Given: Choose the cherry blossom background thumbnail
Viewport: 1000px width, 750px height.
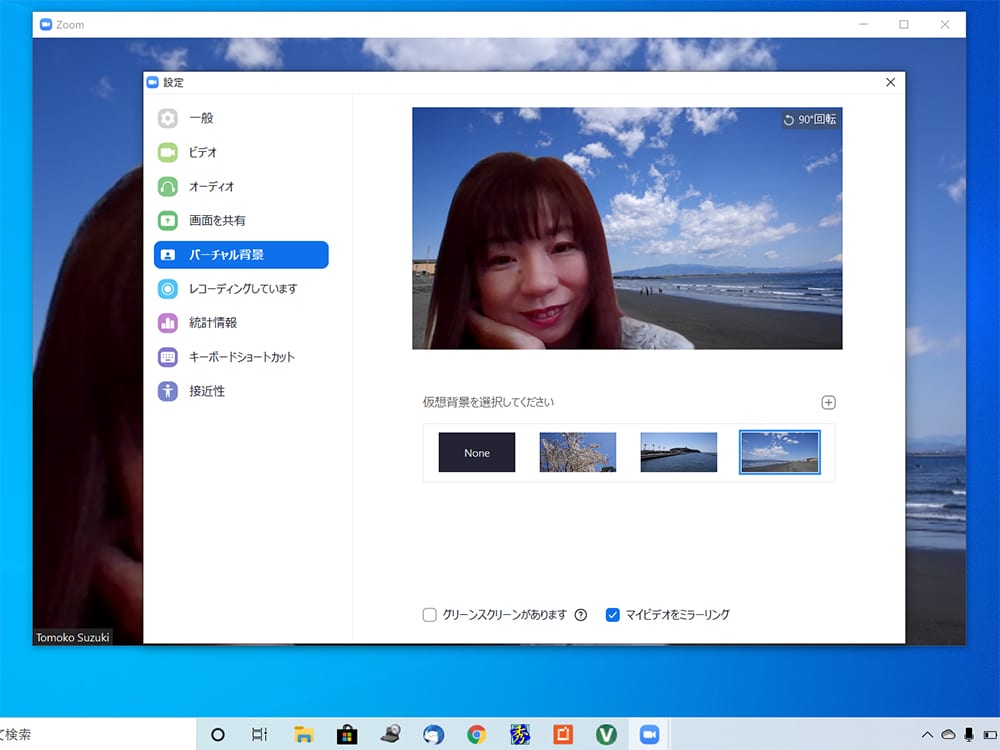Looking at the screenshot, I should (578, 452).
